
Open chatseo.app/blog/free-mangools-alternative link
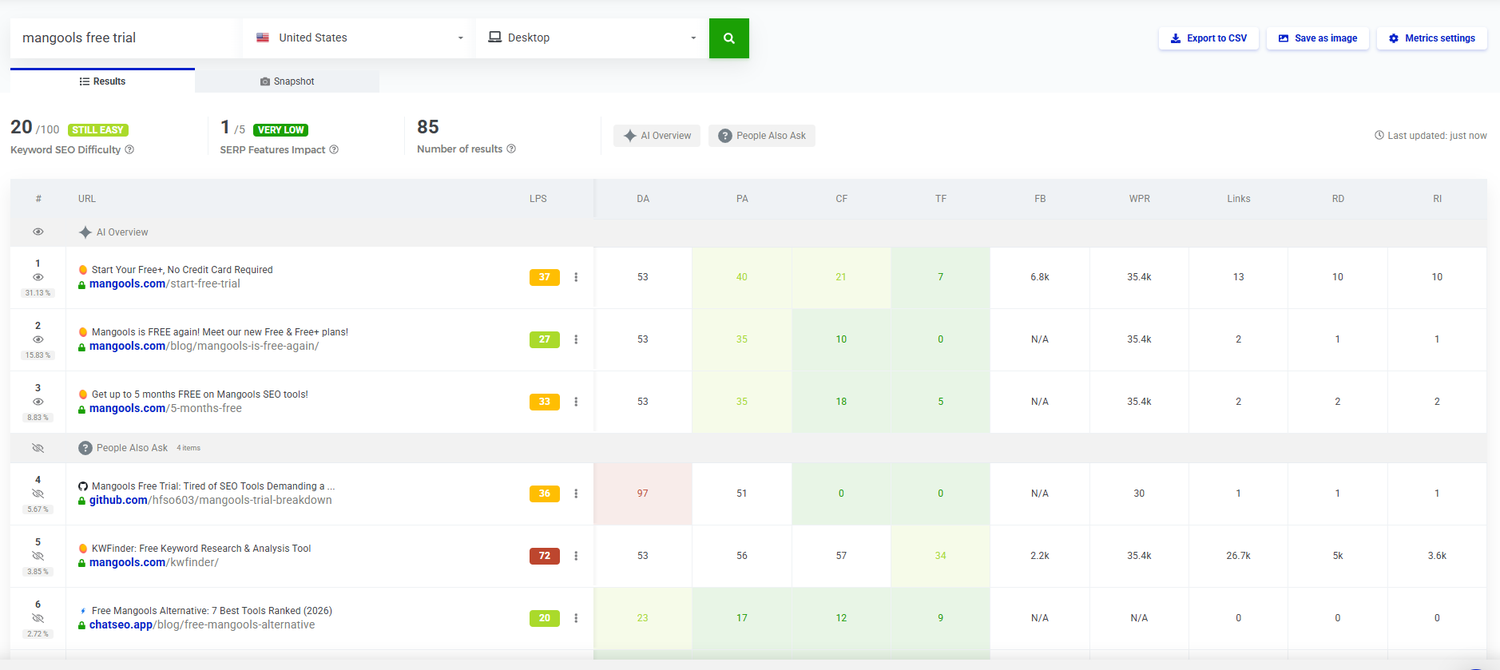[202, 625]
